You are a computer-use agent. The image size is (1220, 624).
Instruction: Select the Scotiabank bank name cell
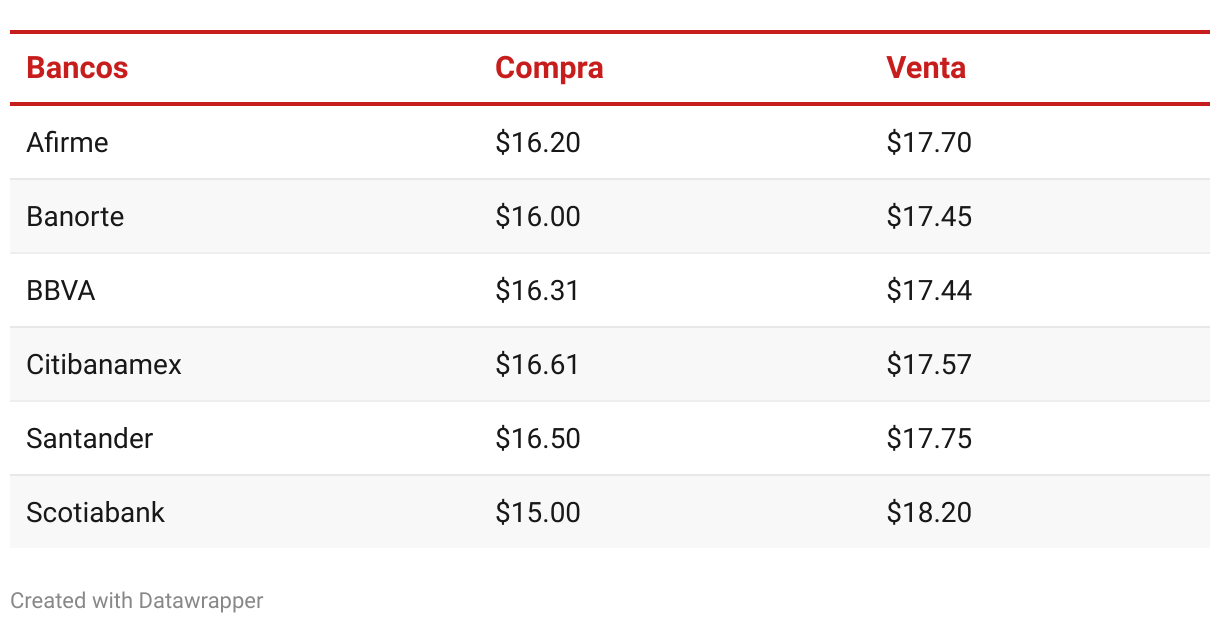click(x=95, y=512)
